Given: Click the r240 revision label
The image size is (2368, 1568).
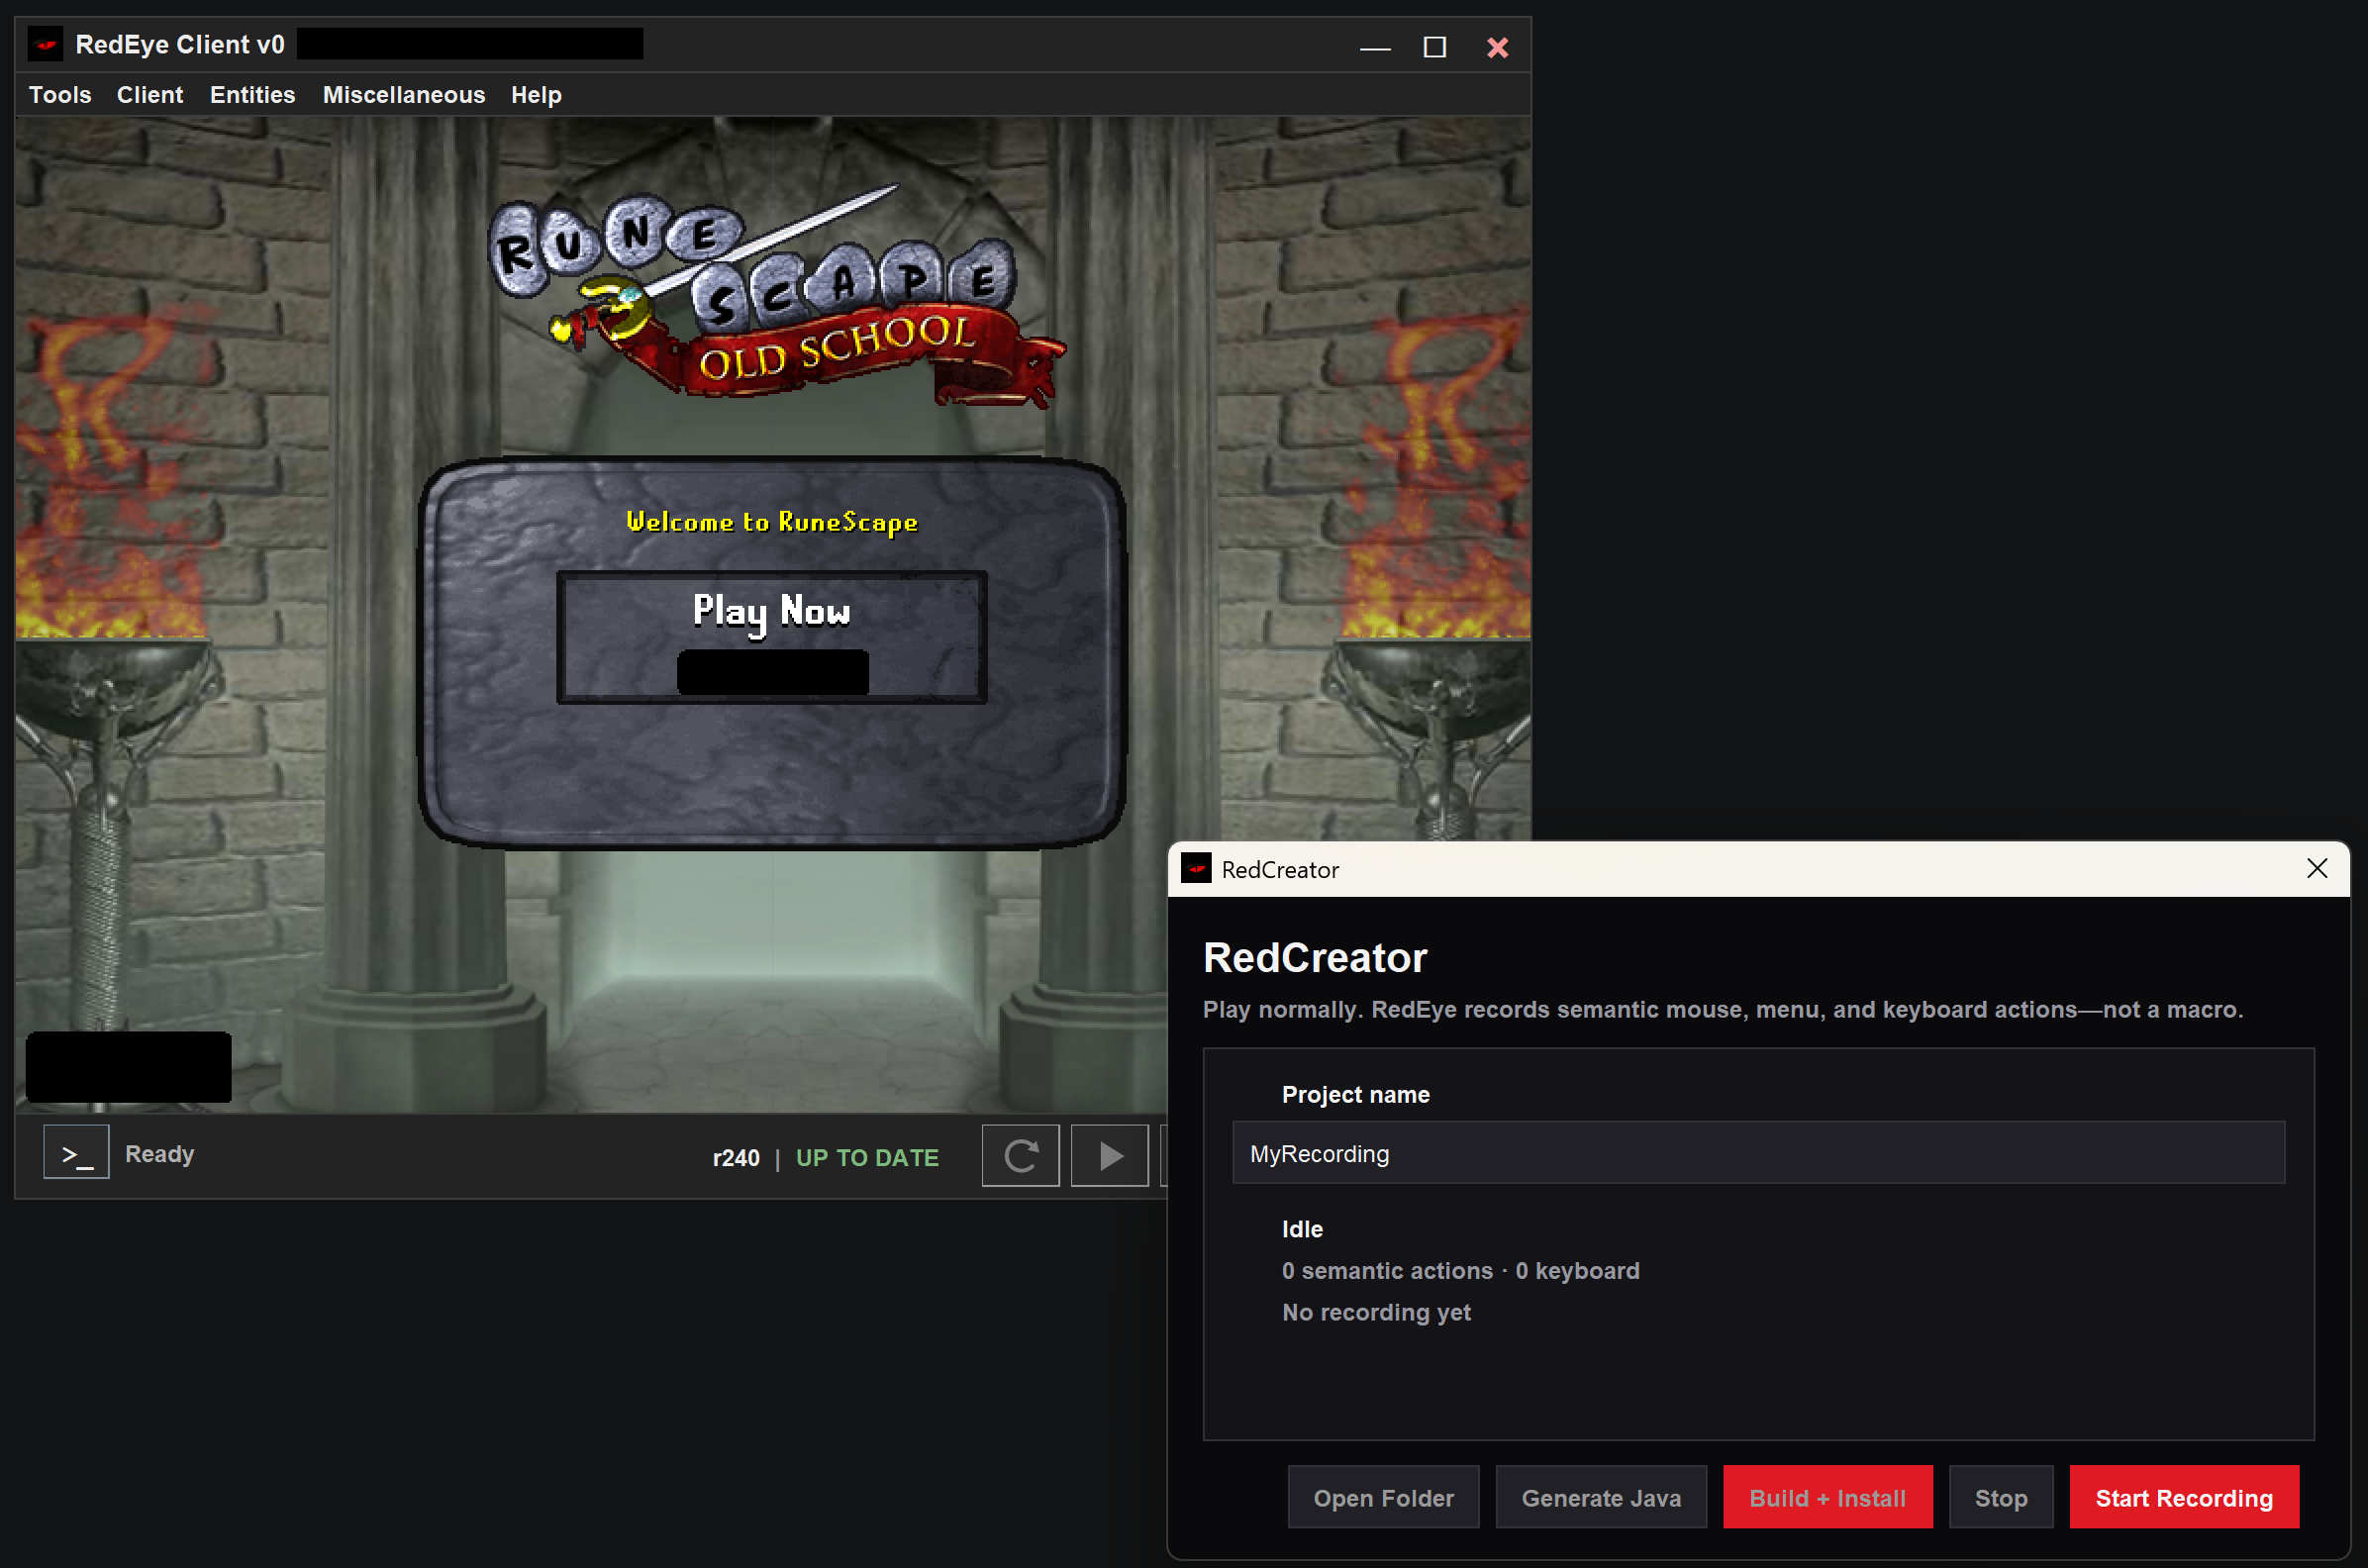Looking at the screenshot, I should click(x=736, y=1158).
